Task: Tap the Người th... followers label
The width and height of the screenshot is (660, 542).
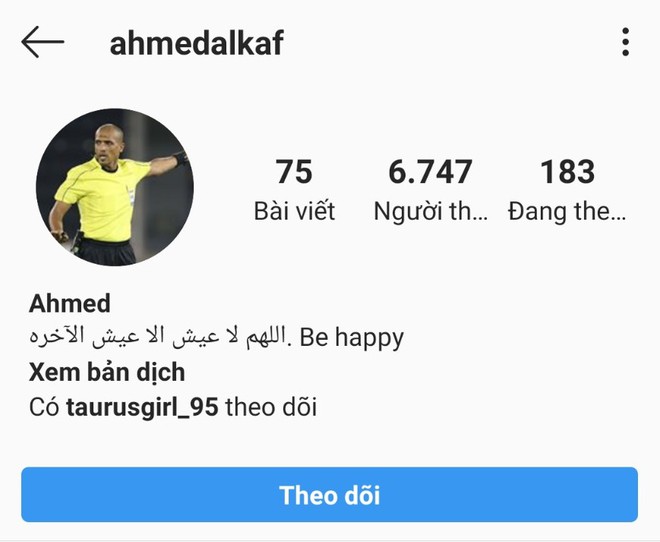Action: (431, 211)
